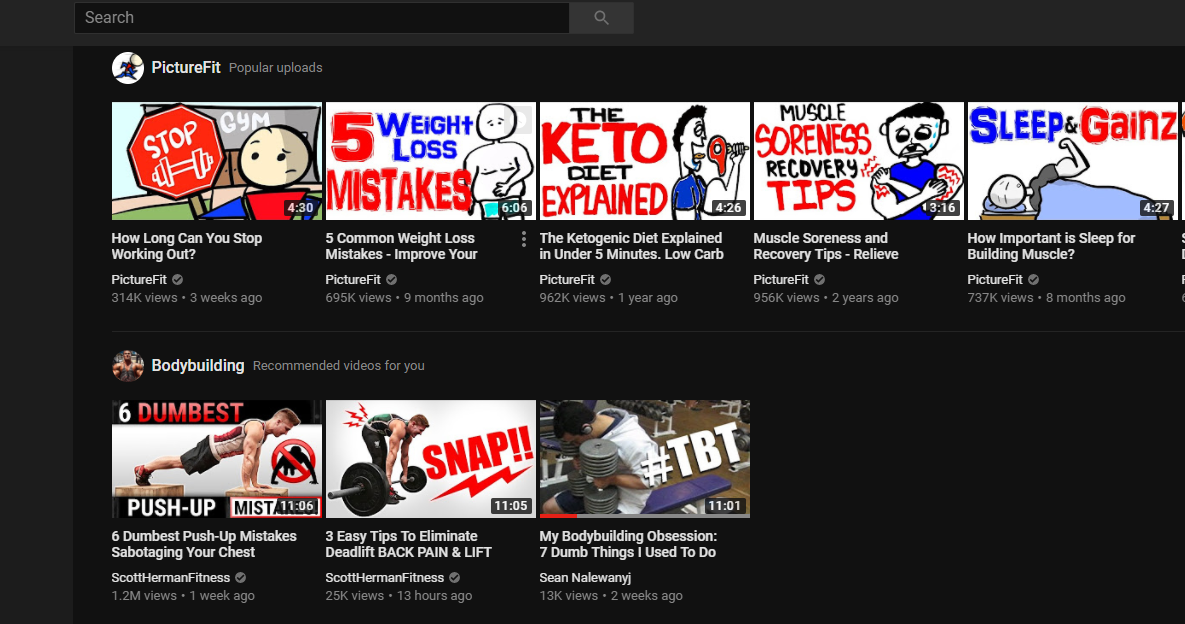Open title Muscle Soreness and Recovery Tips
The height and width of the screenshot is (624, 1185).
point(826,246)
